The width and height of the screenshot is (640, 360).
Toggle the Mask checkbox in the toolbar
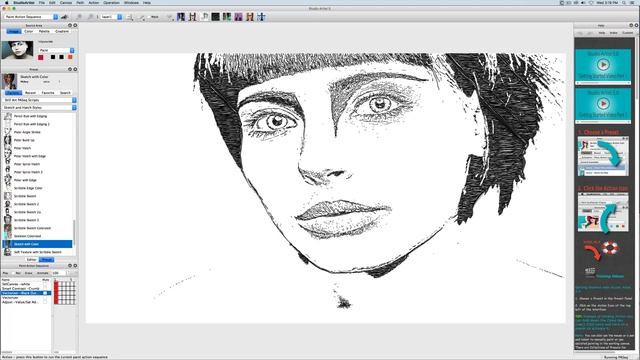[149, 17]
